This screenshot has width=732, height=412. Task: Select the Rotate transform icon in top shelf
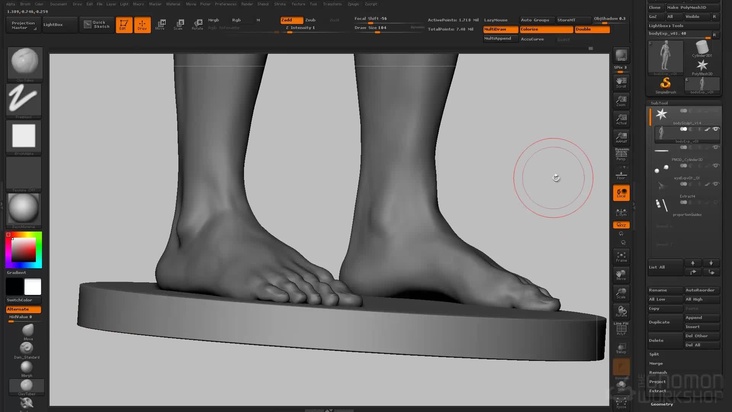(x=197, y=25)
